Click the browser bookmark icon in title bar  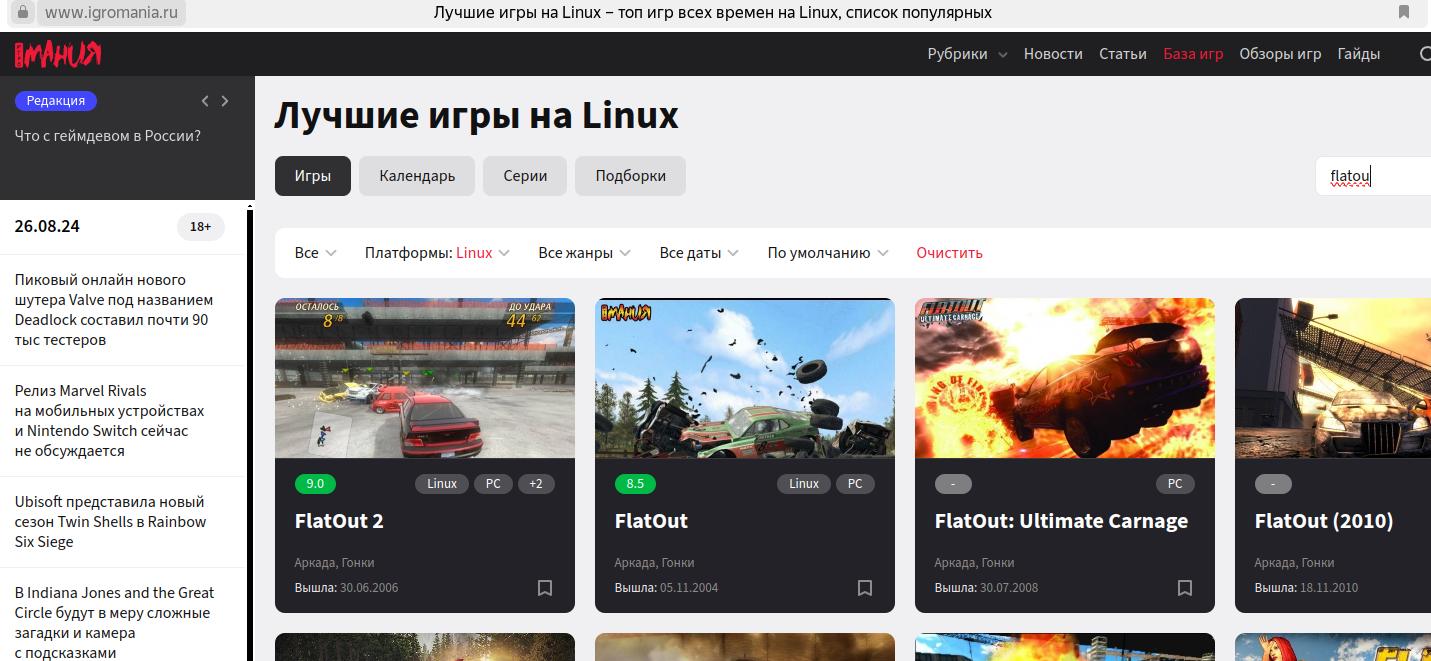(1404, 13)
